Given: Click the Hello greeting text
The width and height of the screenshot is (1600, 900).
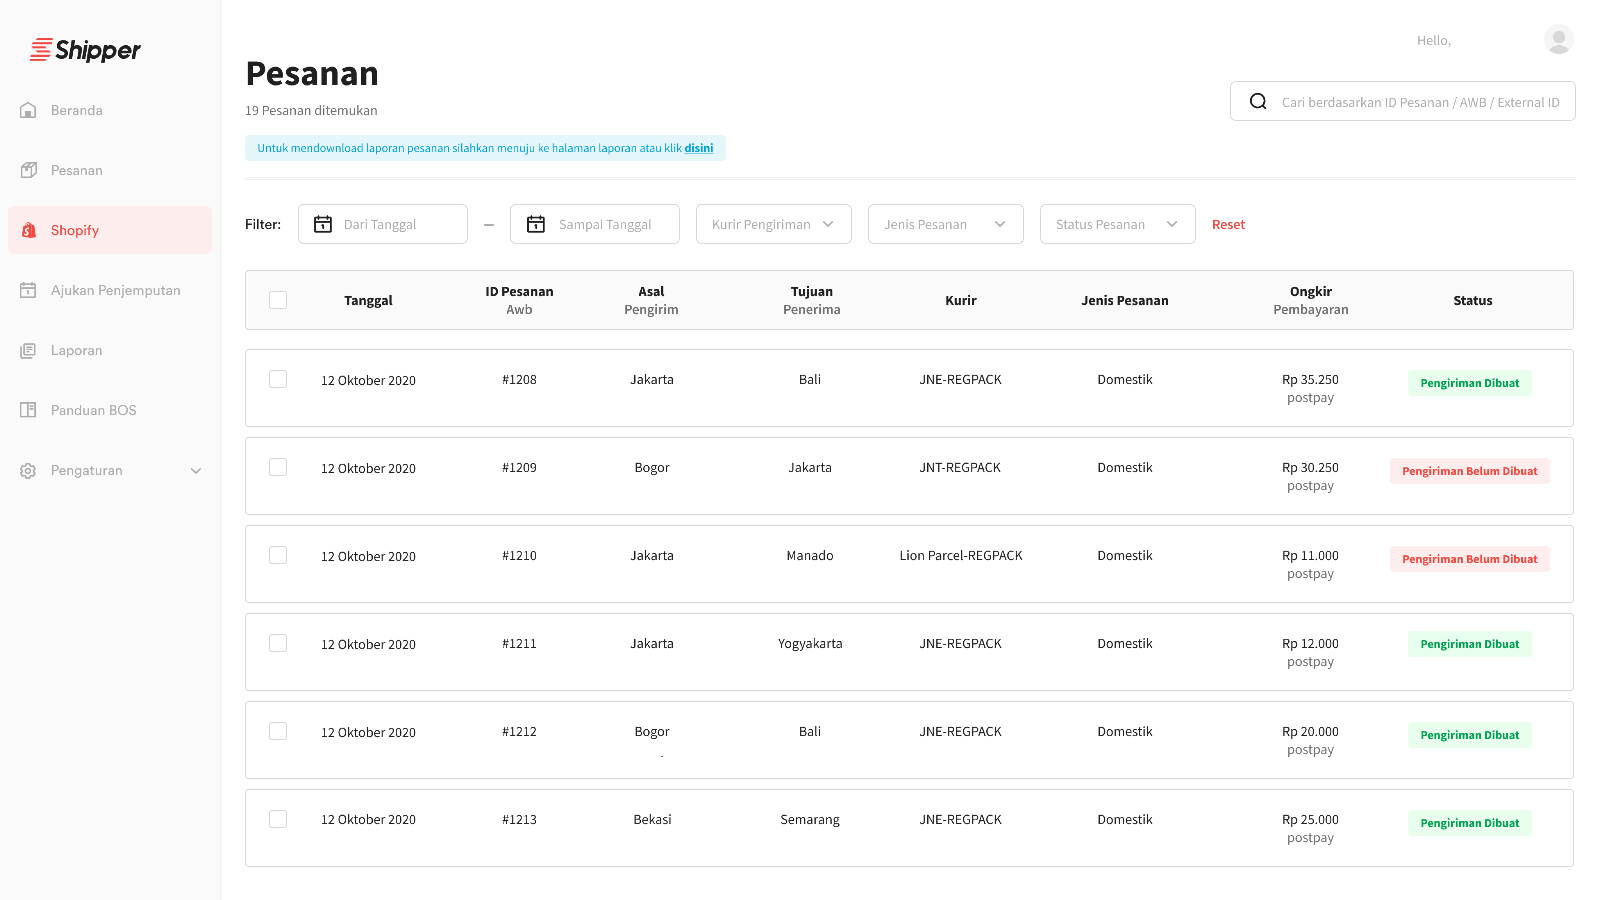Looking at the screenshot, I should click(1433, 41).
